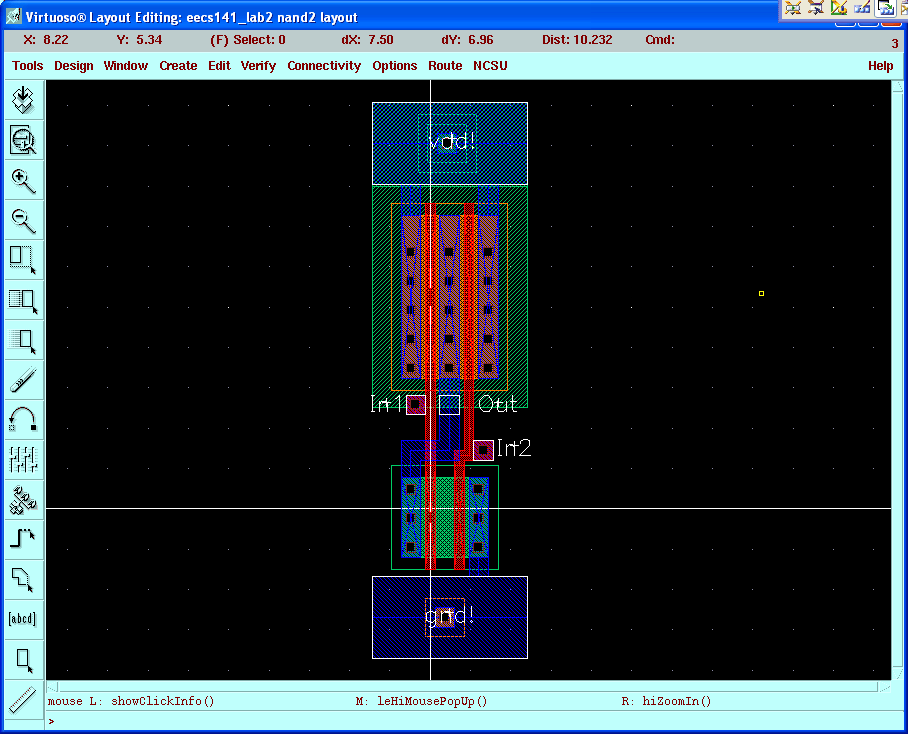Activate the Stretch tool icon
908x734 pixels.
[x=23, y=260]
